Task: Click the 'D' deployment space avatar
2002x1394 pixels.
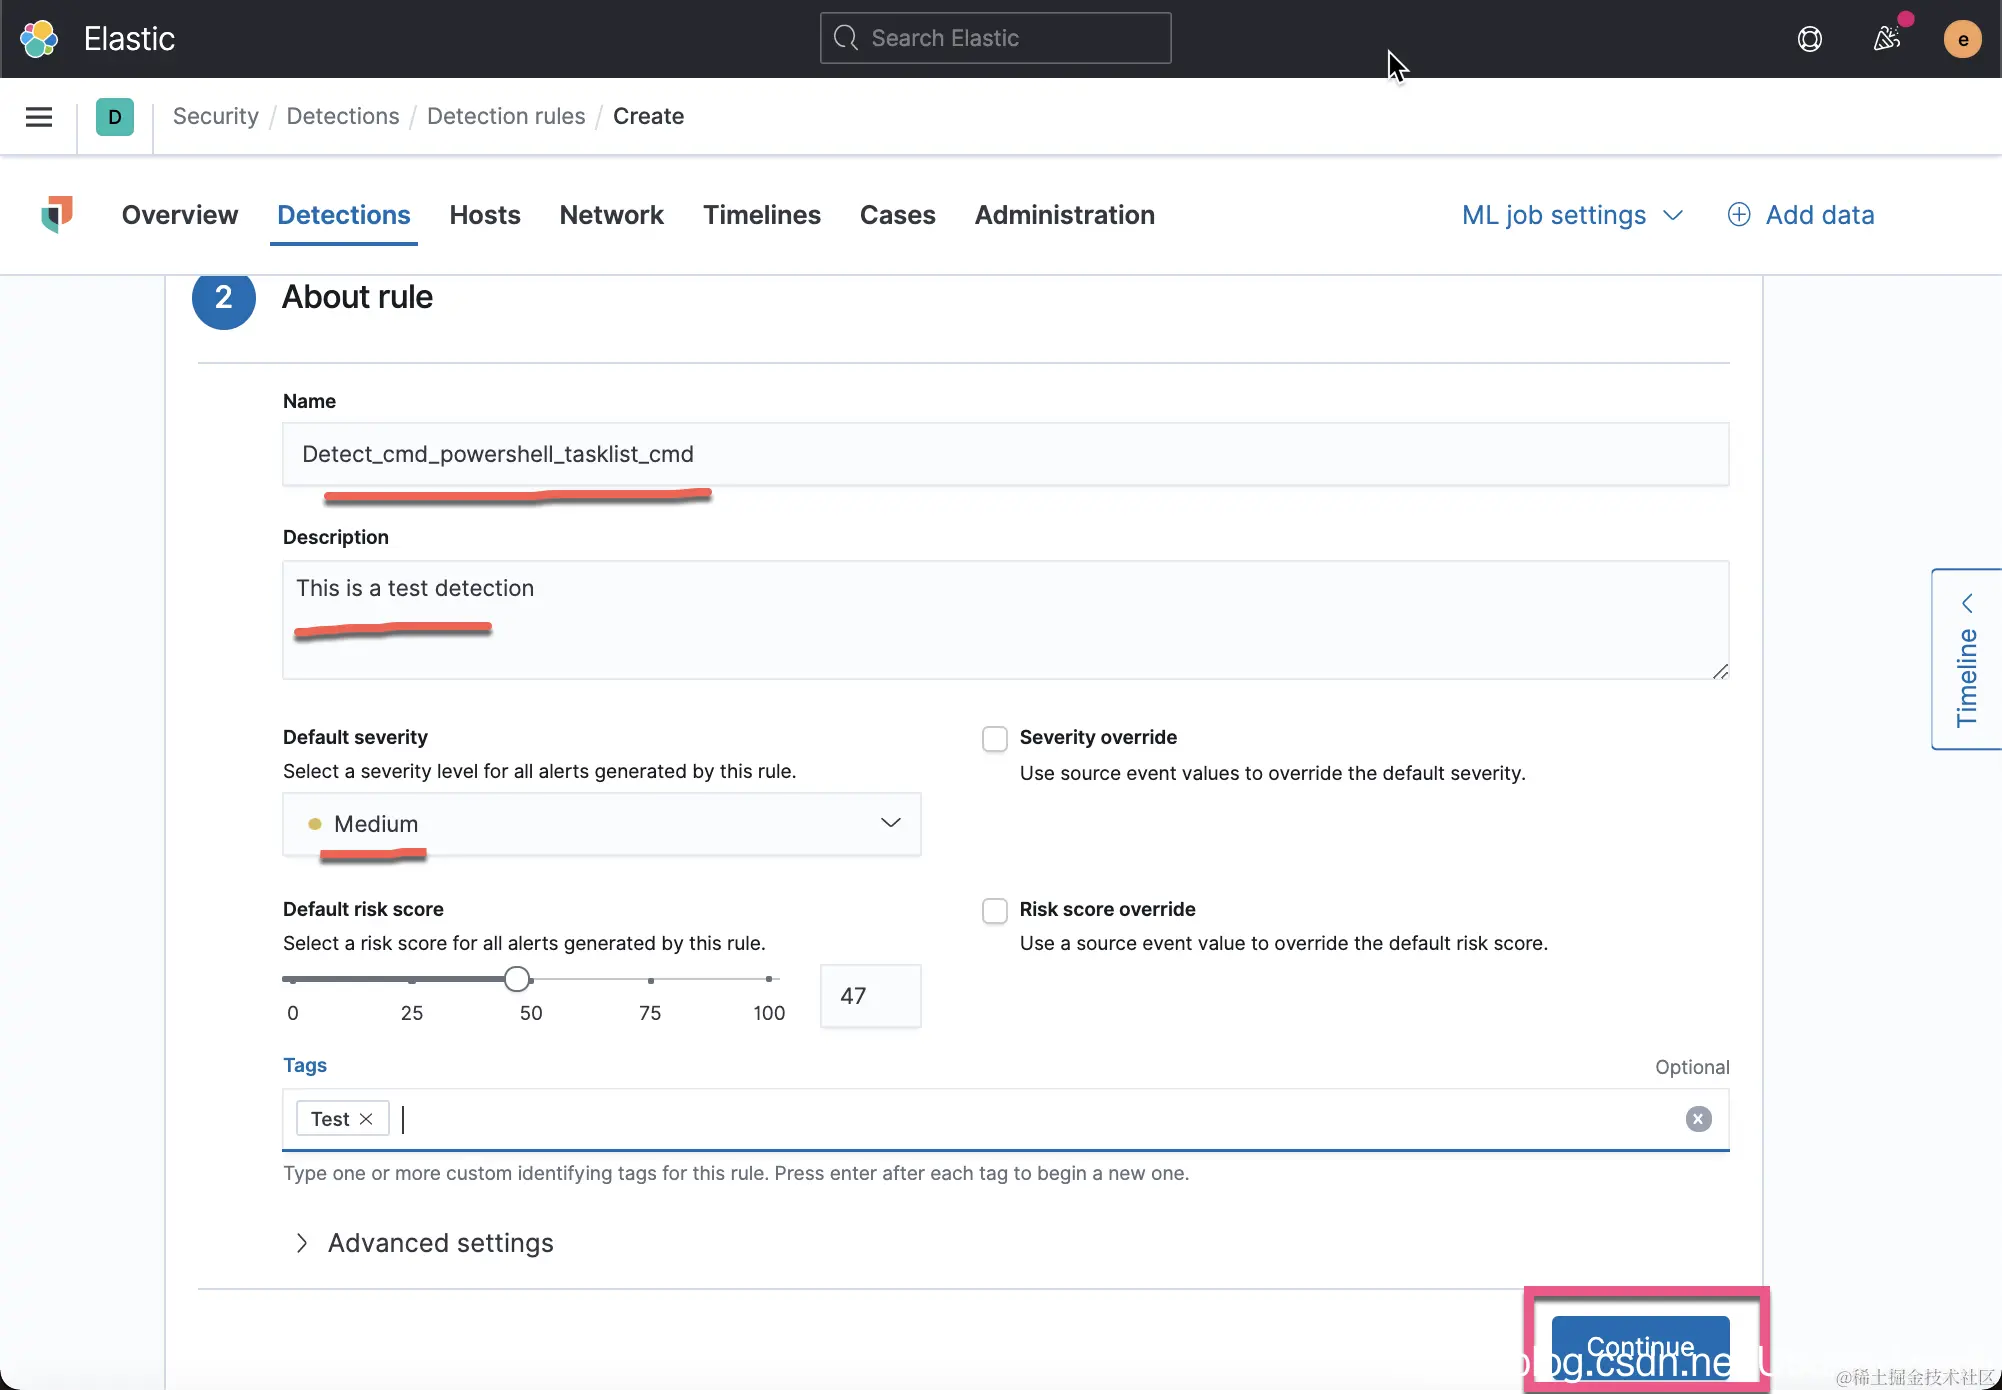Action: (114, 117)
